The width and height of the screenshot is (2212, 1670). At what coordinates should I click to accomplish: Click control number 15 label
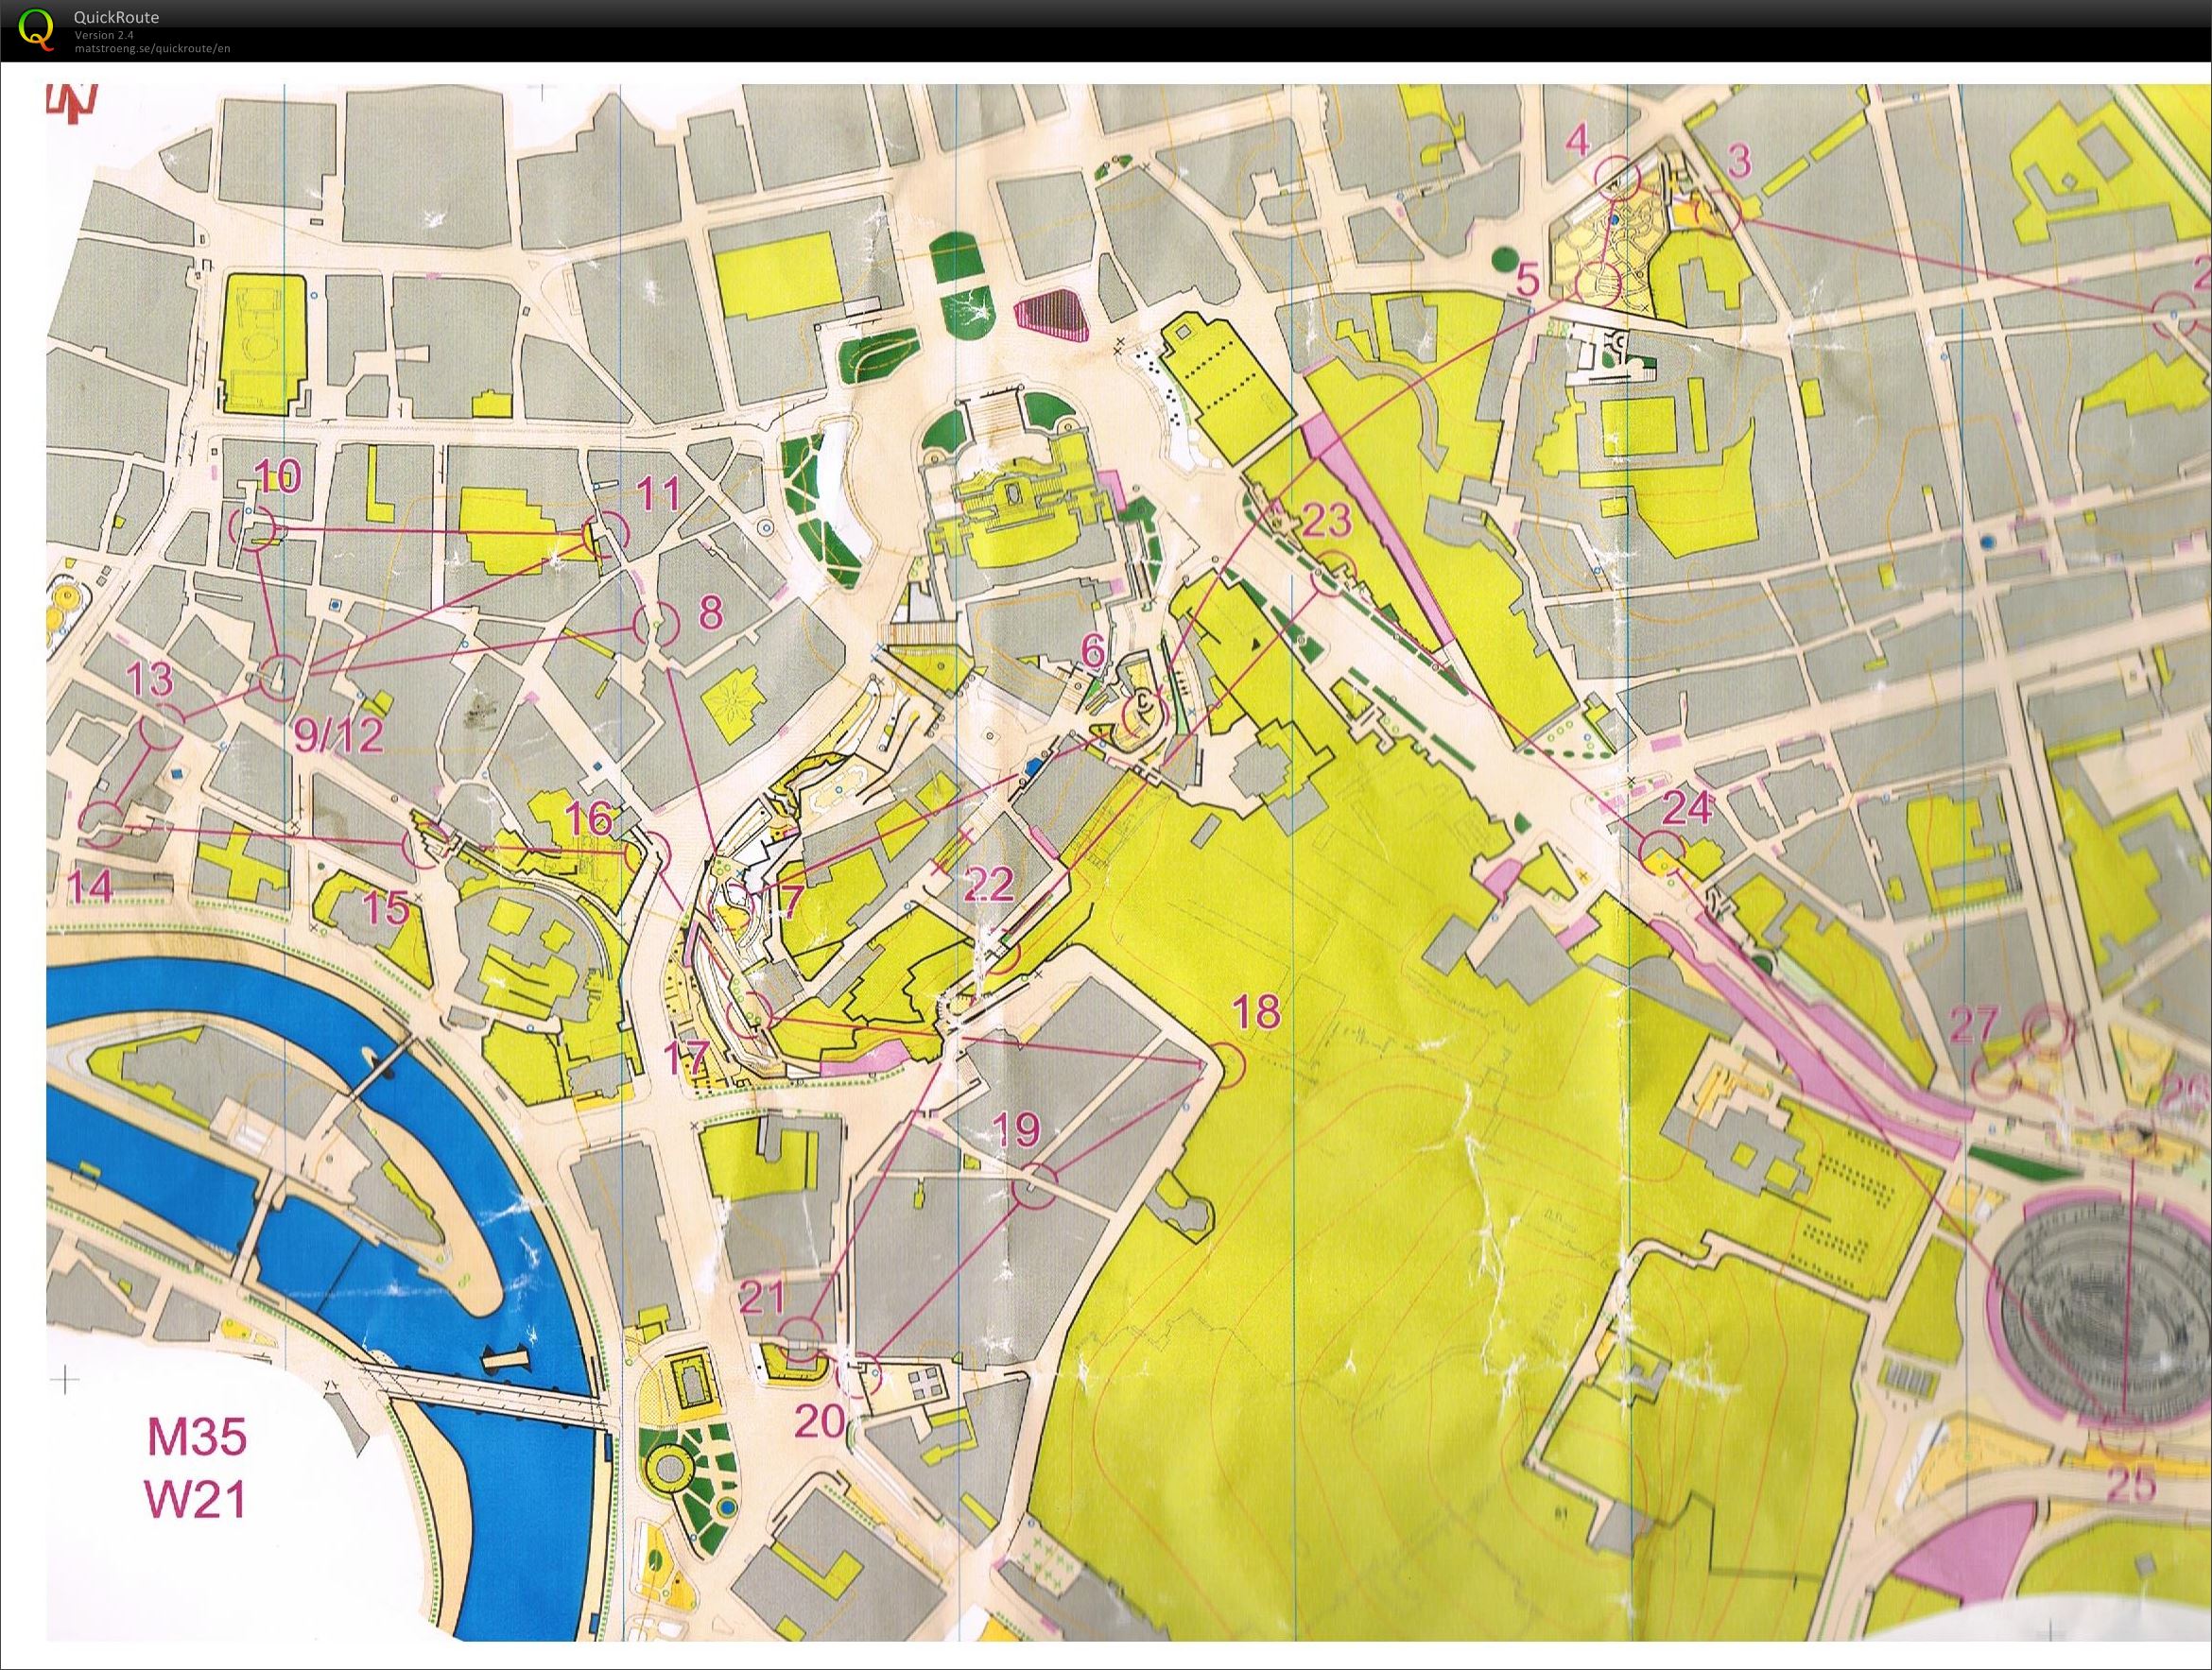(386, 908)
